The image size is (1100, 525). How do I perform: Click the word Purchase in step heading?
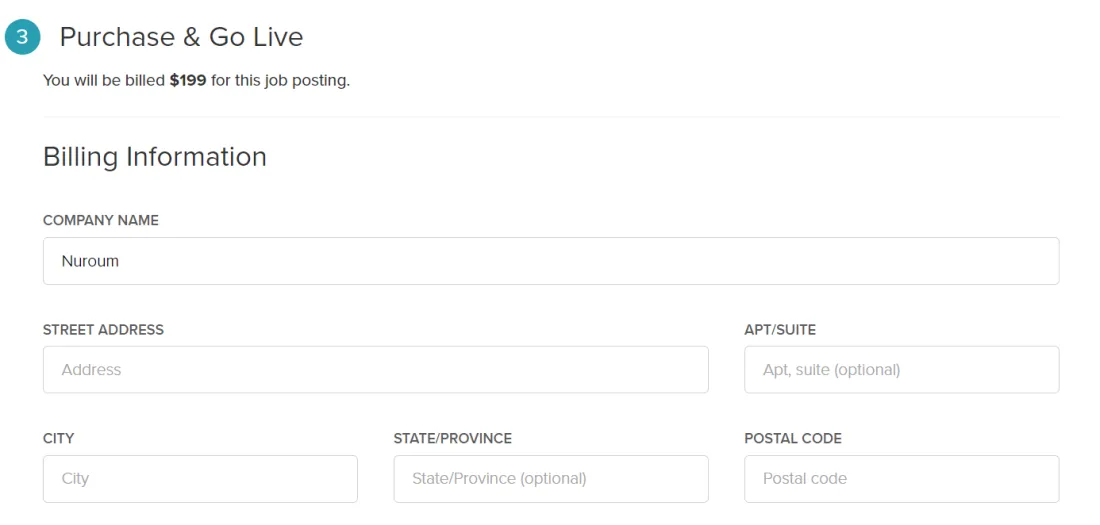coord(117,37)
